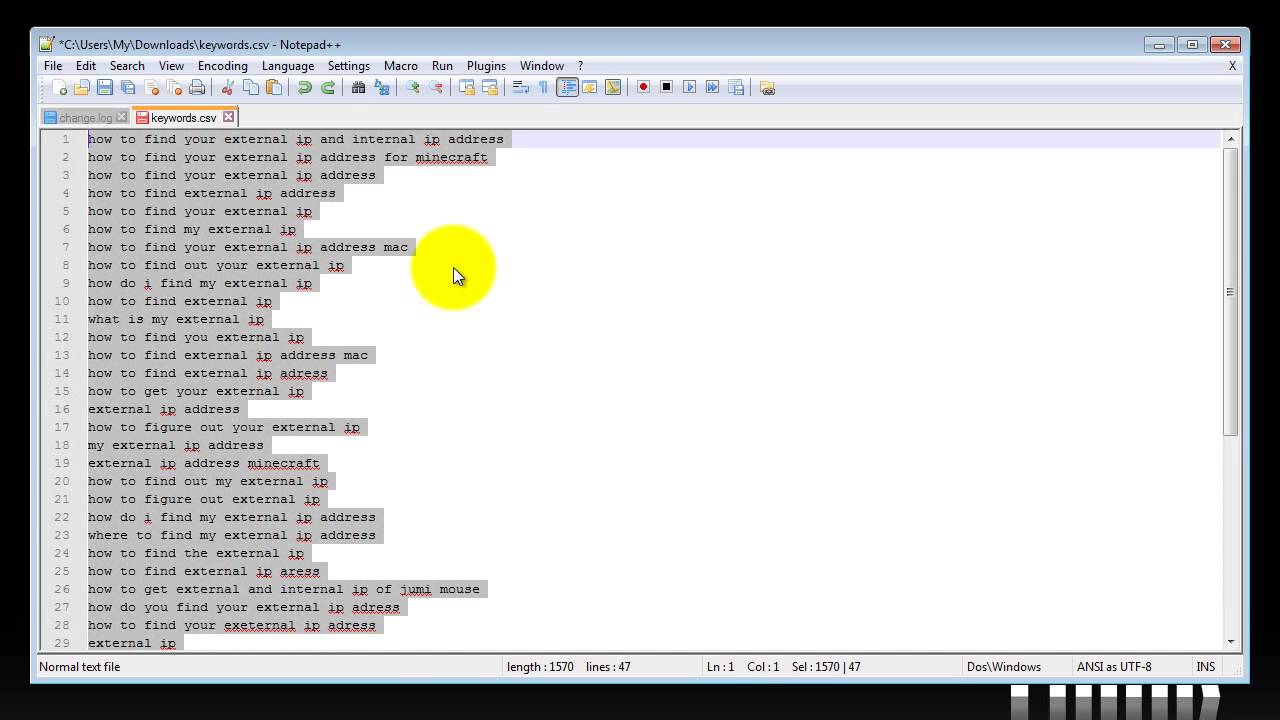The height and width of the screenshot is (720, 1280).
Task: Switch to the change.log tab
Action: coord(85,118)
